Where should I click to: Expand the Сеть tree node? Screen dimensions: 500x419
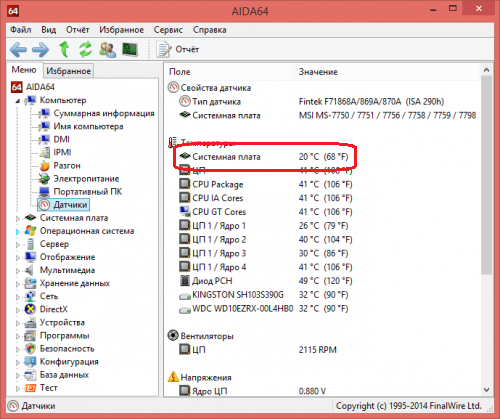coord(18,297)
